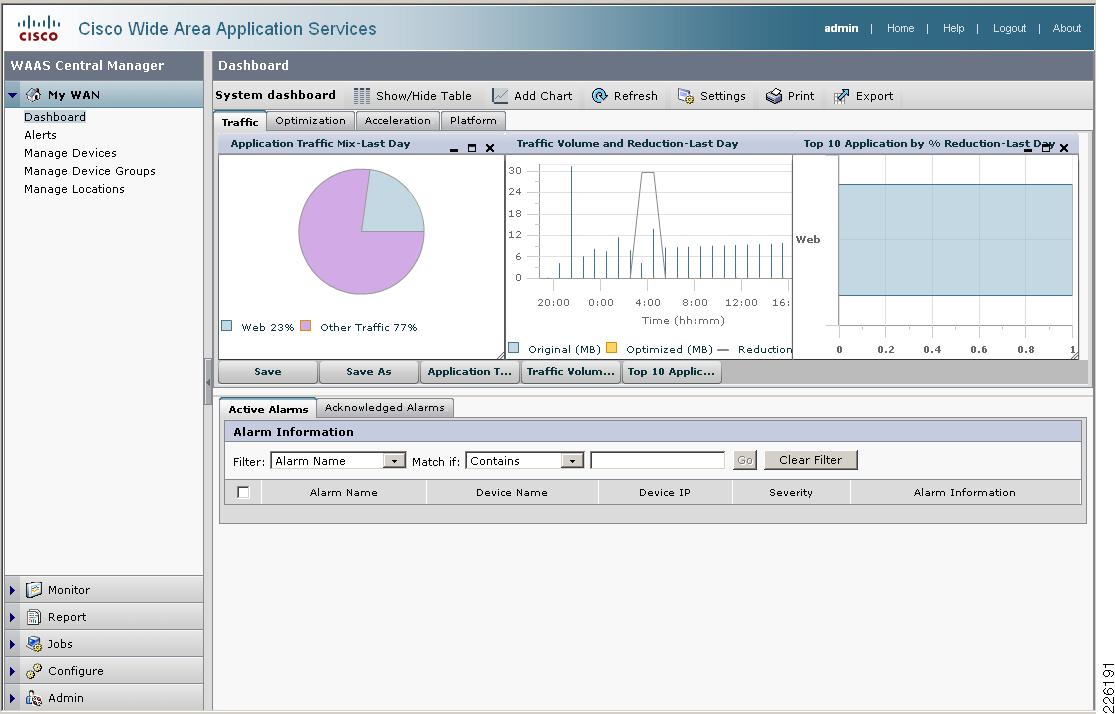Click the Print printer icon

point(774,96)
